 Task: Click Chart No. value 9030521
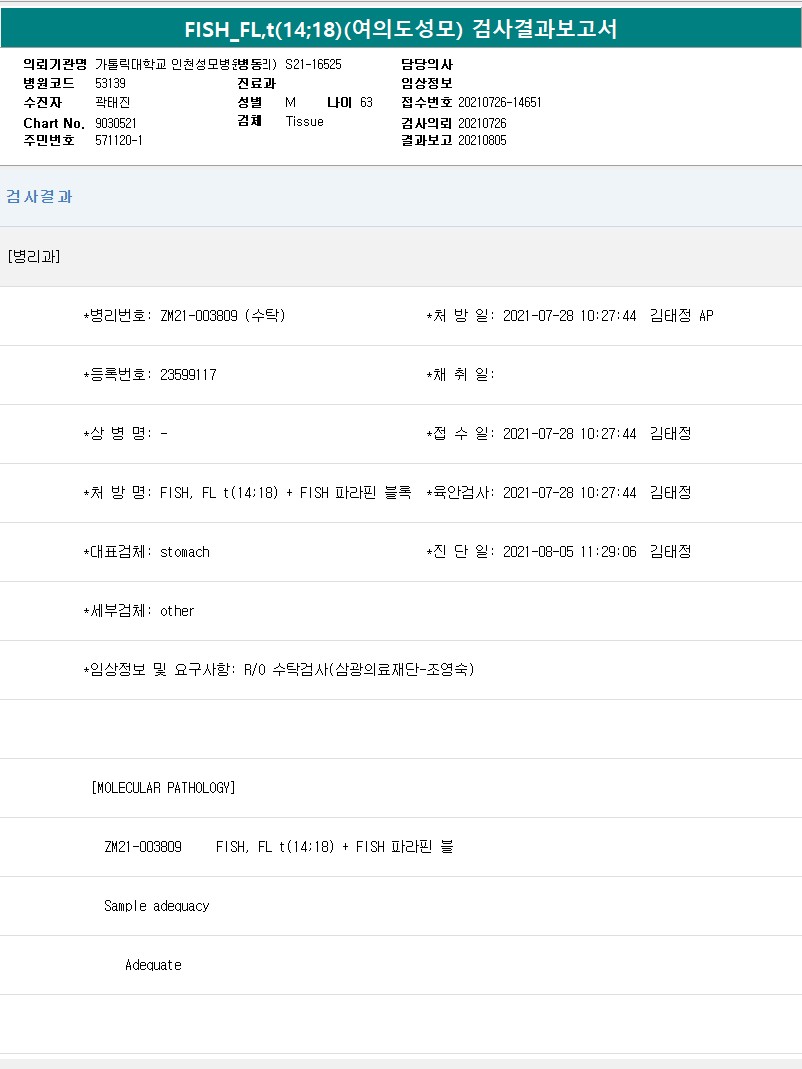116,123
